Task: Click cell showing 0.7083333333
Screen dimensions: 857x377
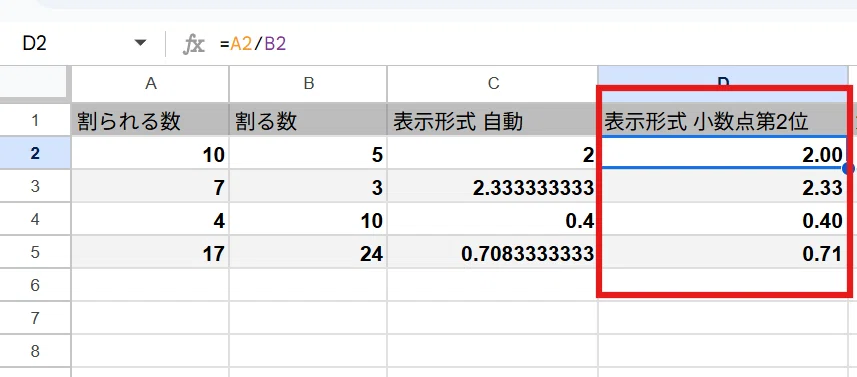Action: (x=493, y=252)
